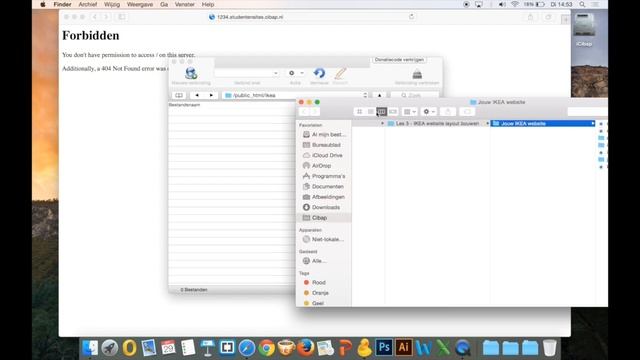Screen dimensions: 640x360
Task: Open AirDrop in Finder sidebar
Action: tap(317, 166)
